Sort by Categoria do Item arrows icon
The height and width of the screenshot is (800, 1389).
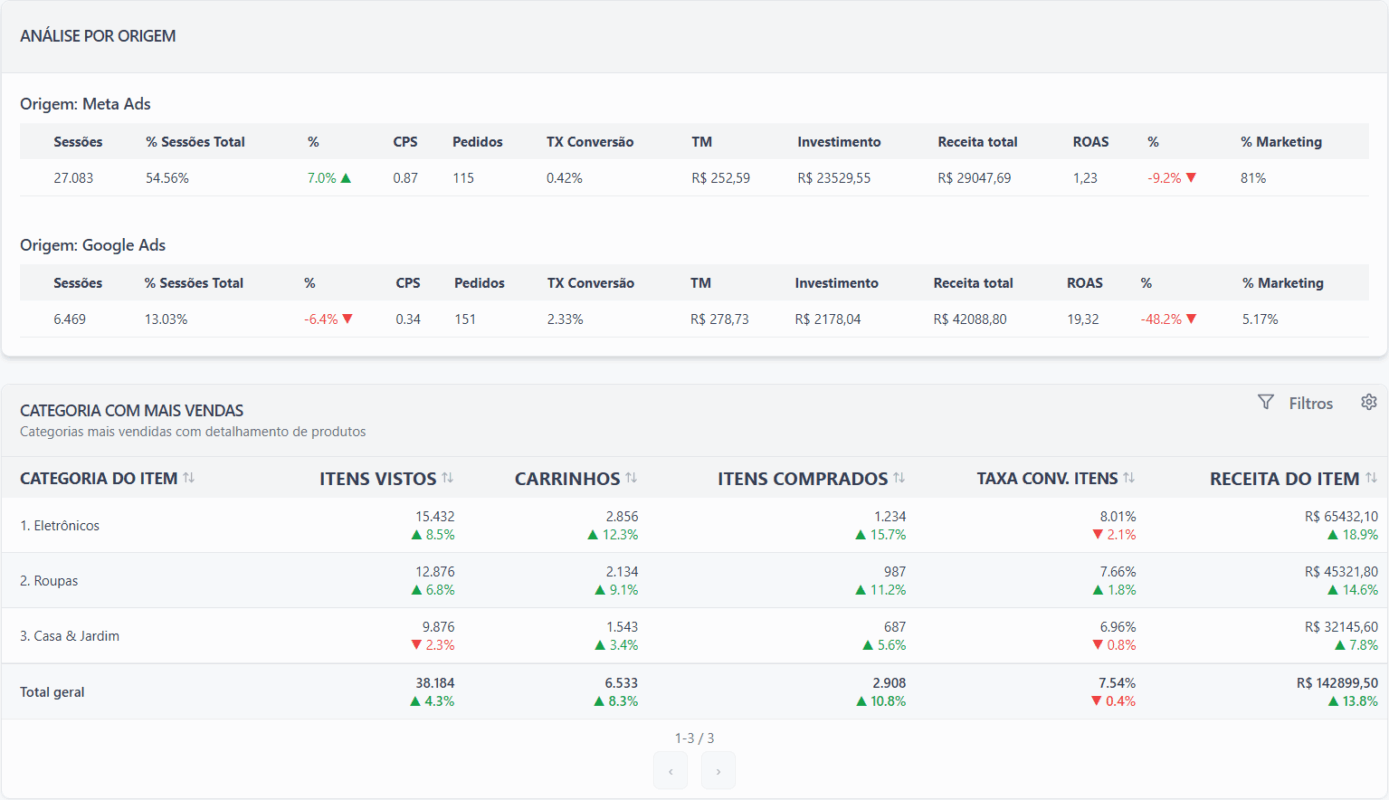pyautogui.click(x=188, y=478)
